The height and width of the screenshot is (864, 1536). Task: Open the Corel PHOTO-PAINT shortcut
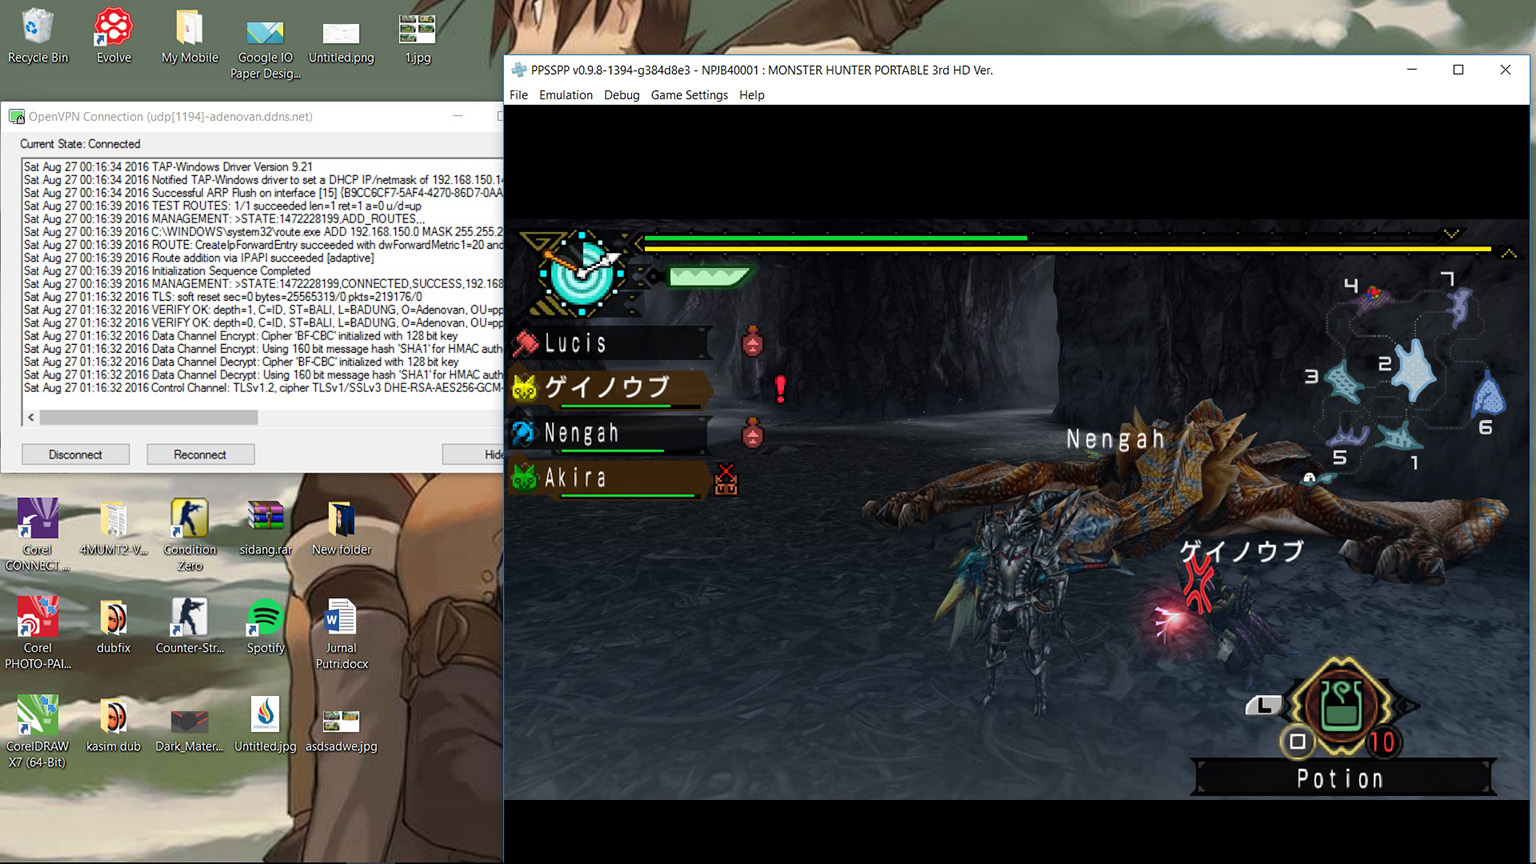38,619
